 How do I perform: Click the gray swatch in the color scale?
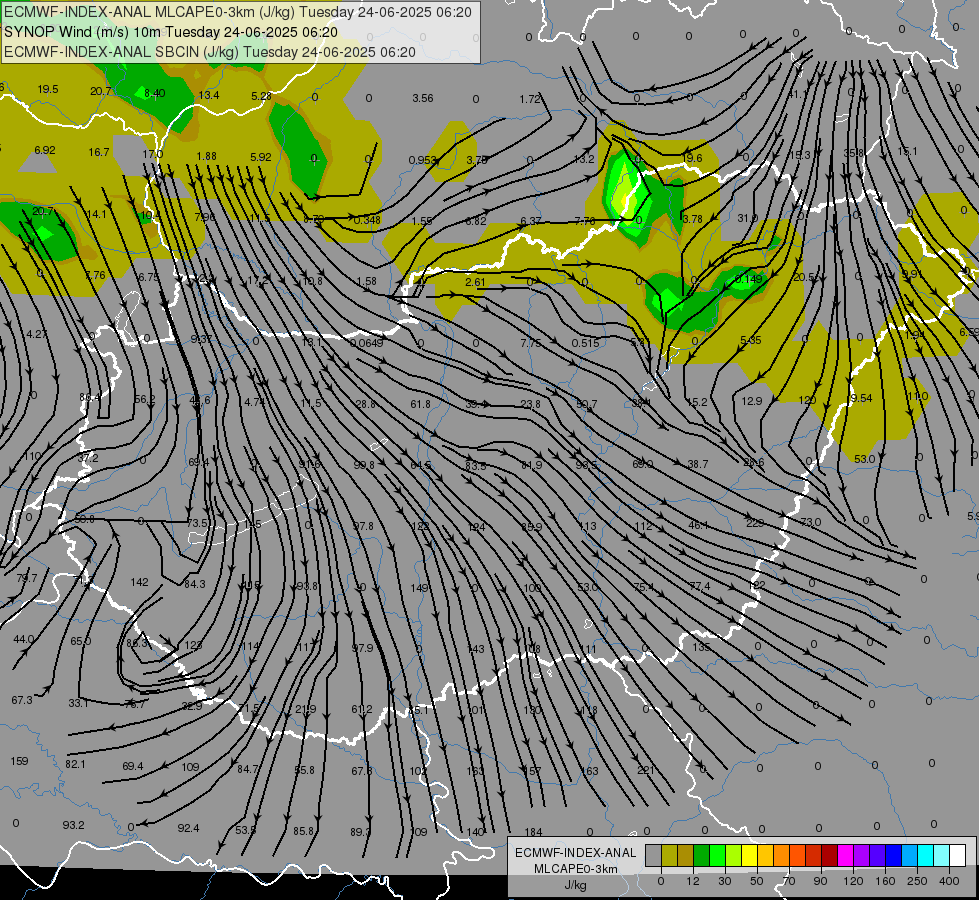pos(653,855)
